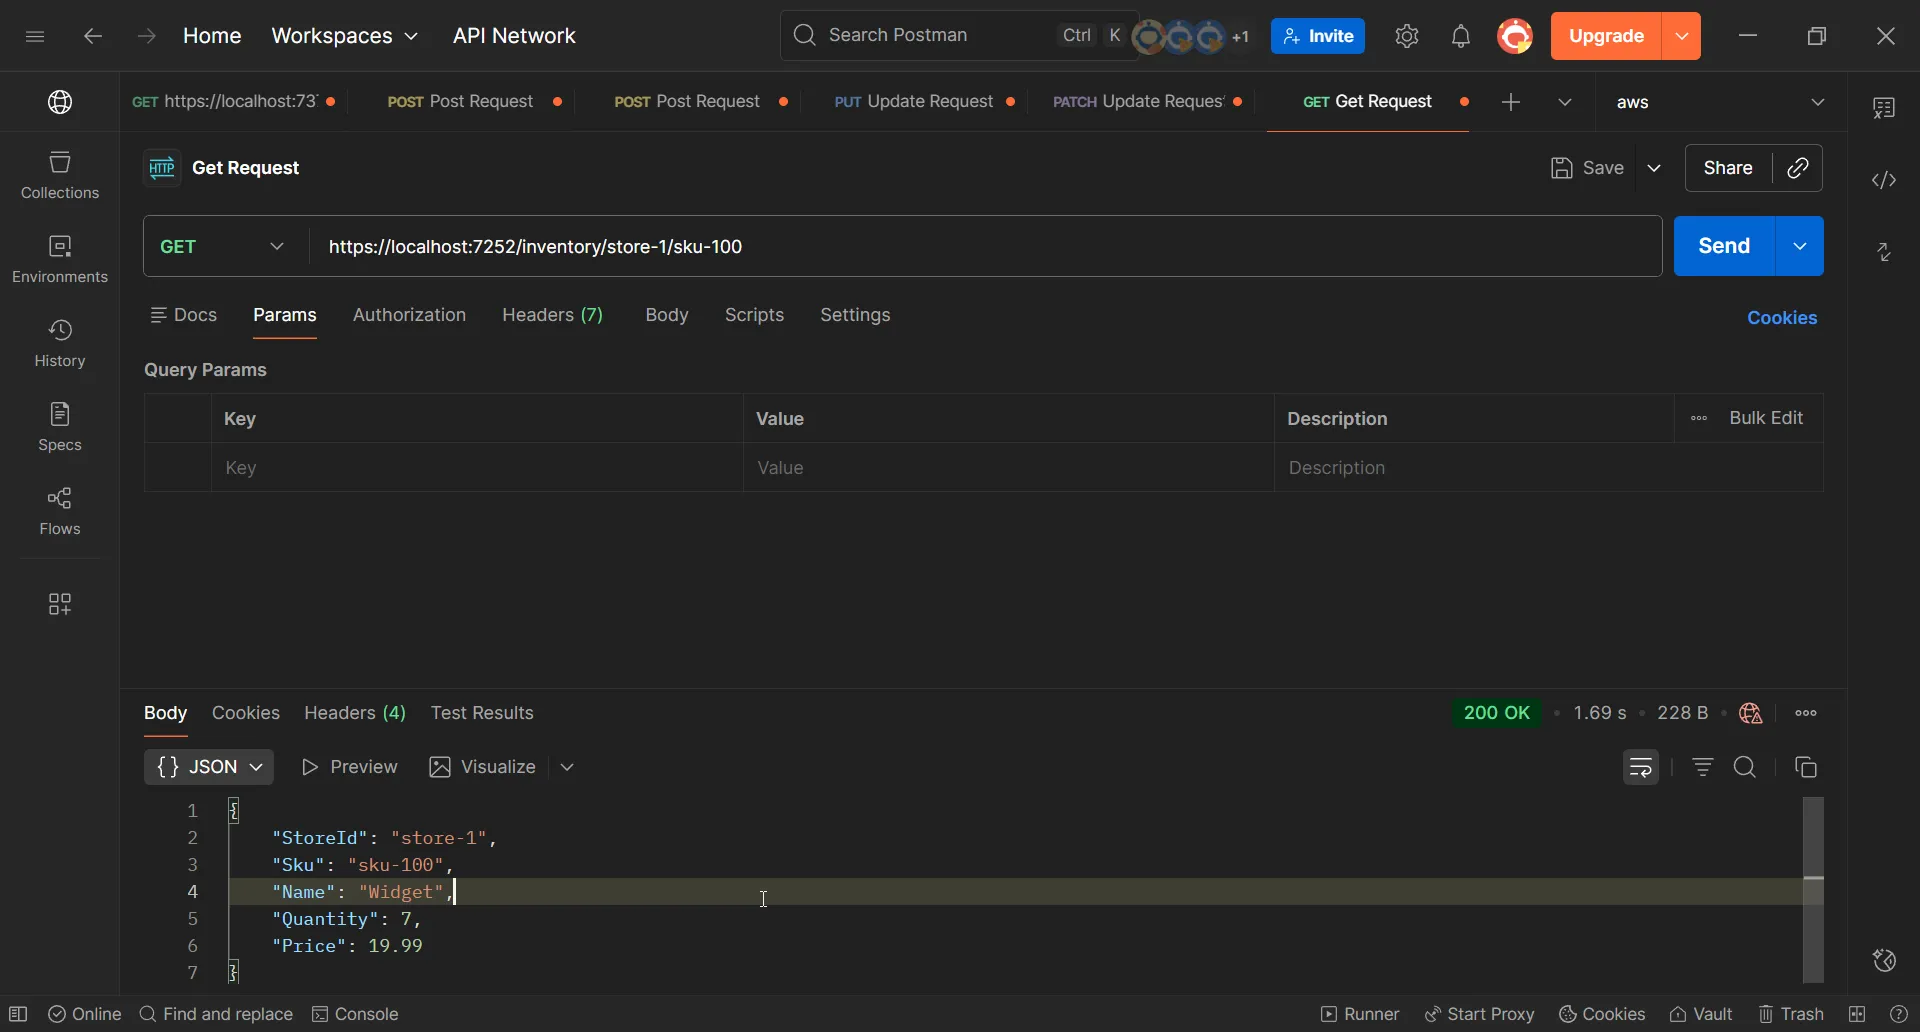Image resolution: width=1920 pixels, height=1032 pixels.
Task: Switch to the Authorization tab
Action: coord(409,315)
